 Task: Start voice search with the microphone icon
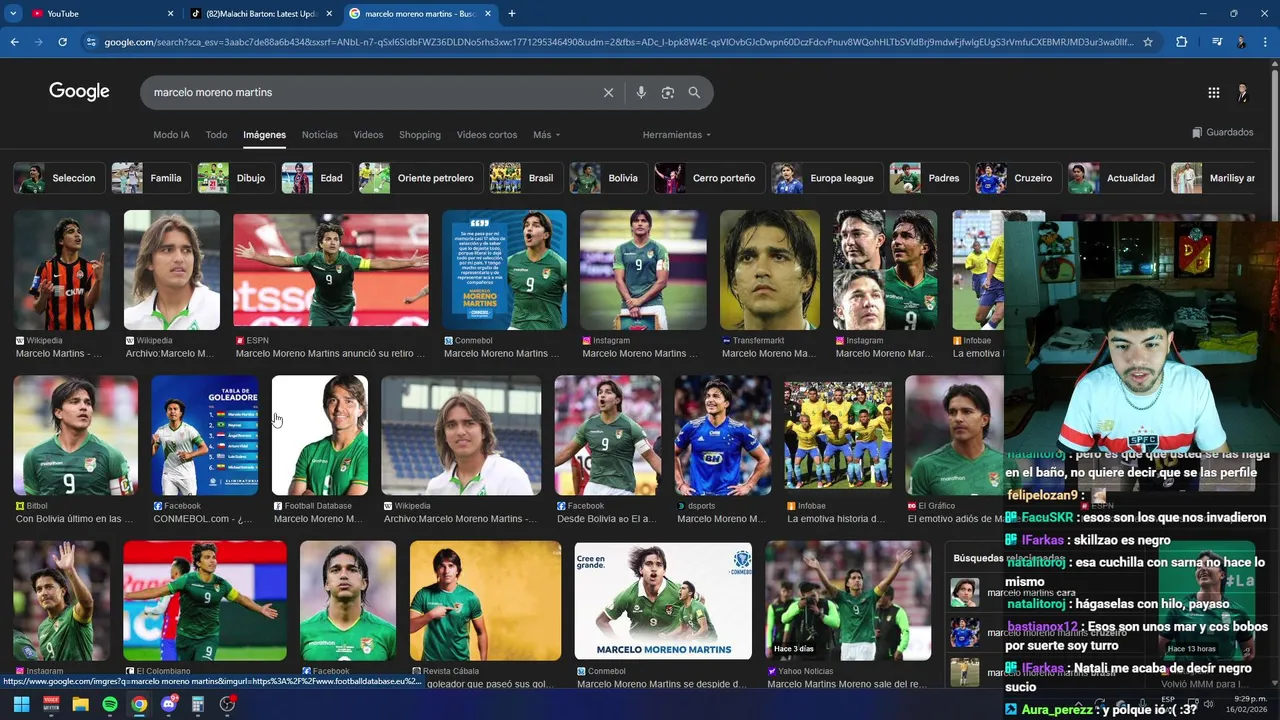[641, 92]
